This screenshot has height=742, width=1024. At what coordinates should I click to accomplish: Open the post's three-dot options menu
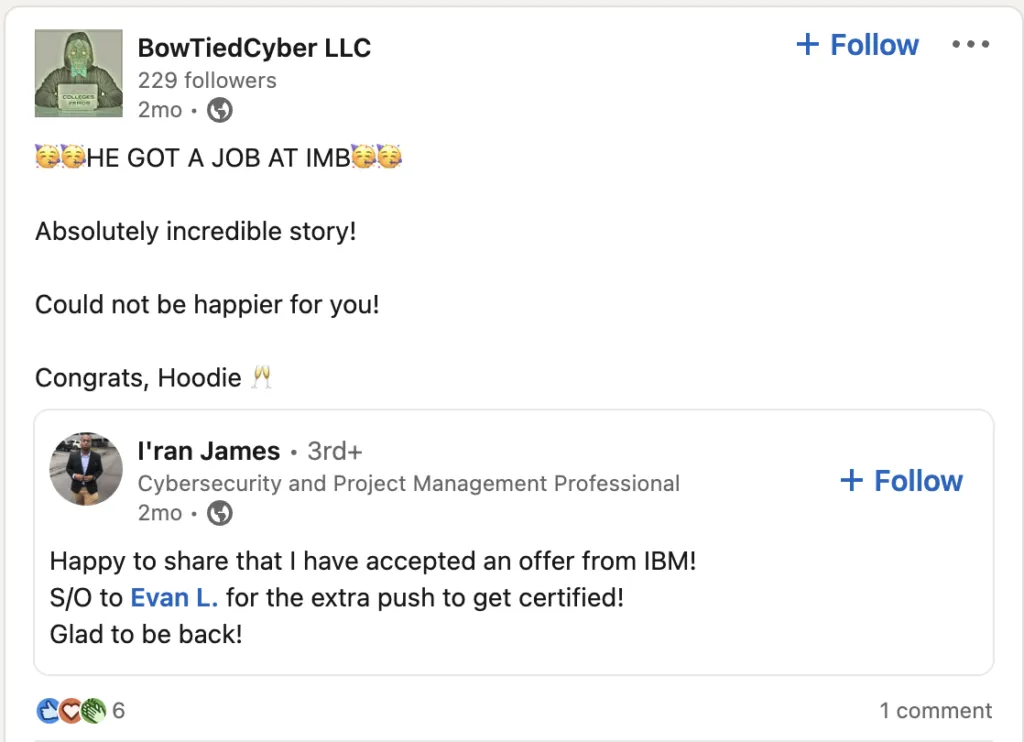point(970,45)
